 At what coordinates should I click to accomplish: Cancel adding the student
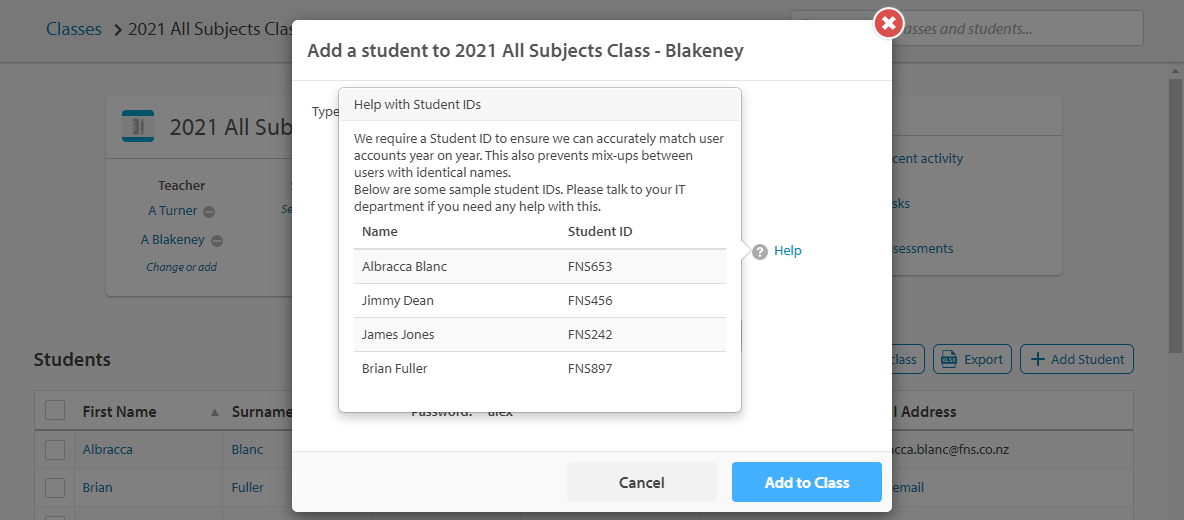coord(641,482)
